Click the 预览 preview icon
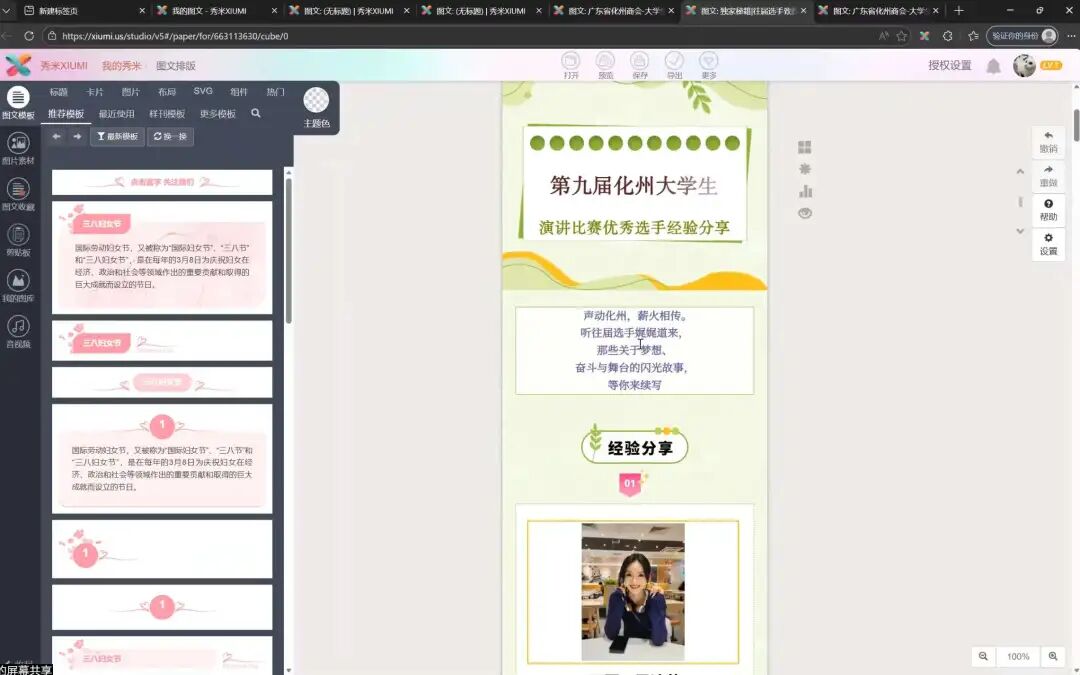 (605, 65)
